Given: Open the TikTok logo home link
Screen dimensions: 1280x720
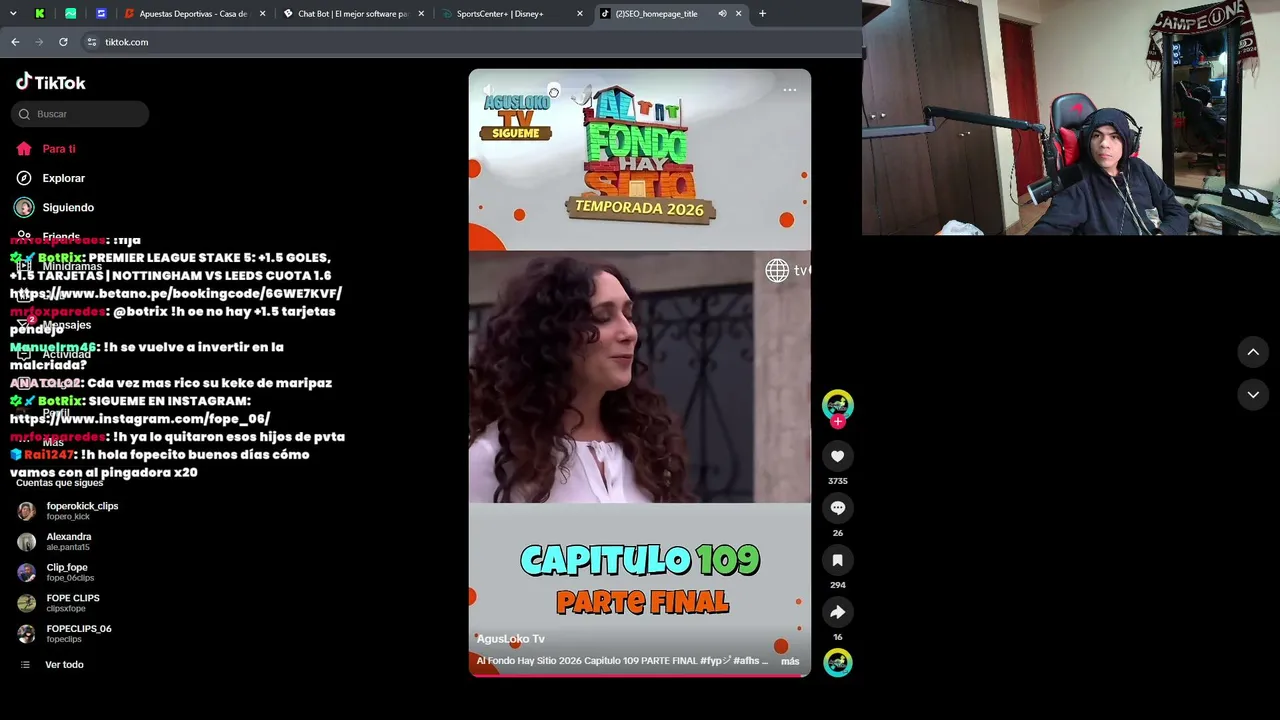Looking at the screenshot, I should 51,82.
